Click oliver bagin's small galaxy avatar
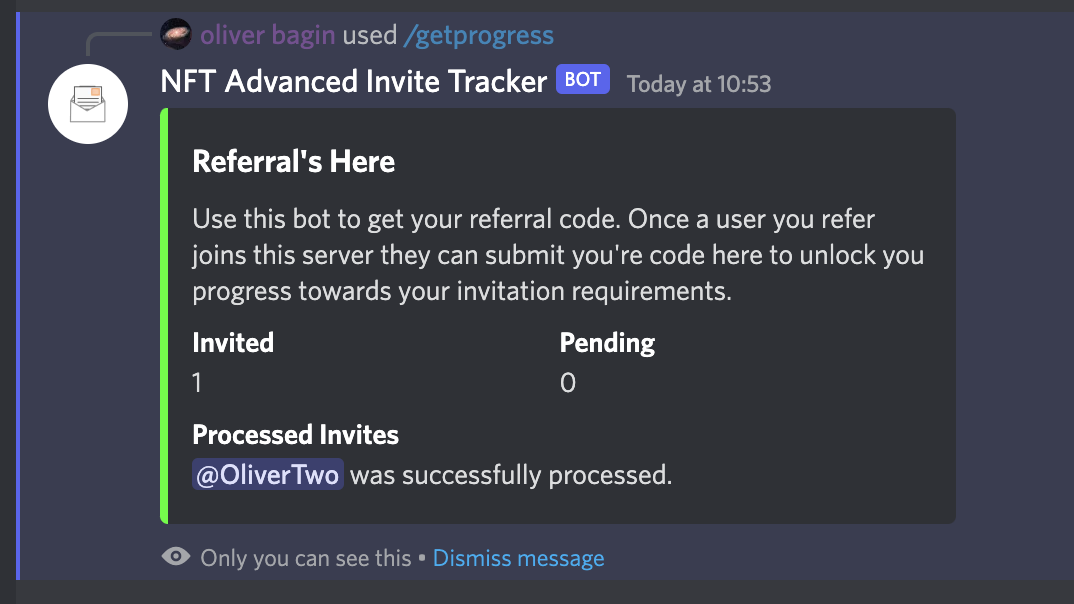This screenshot has height=604, width=1074. pos(176,35)
